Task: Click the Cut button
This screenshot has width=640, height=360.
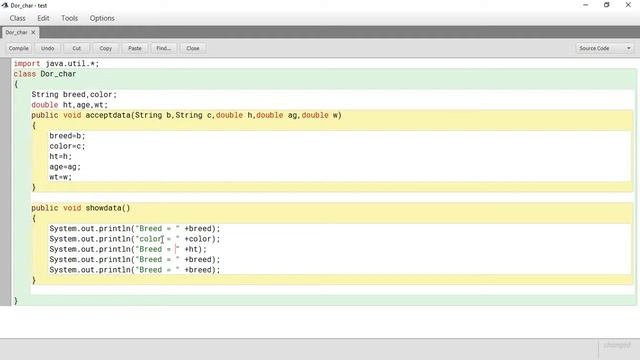Action: click(76, 48)
